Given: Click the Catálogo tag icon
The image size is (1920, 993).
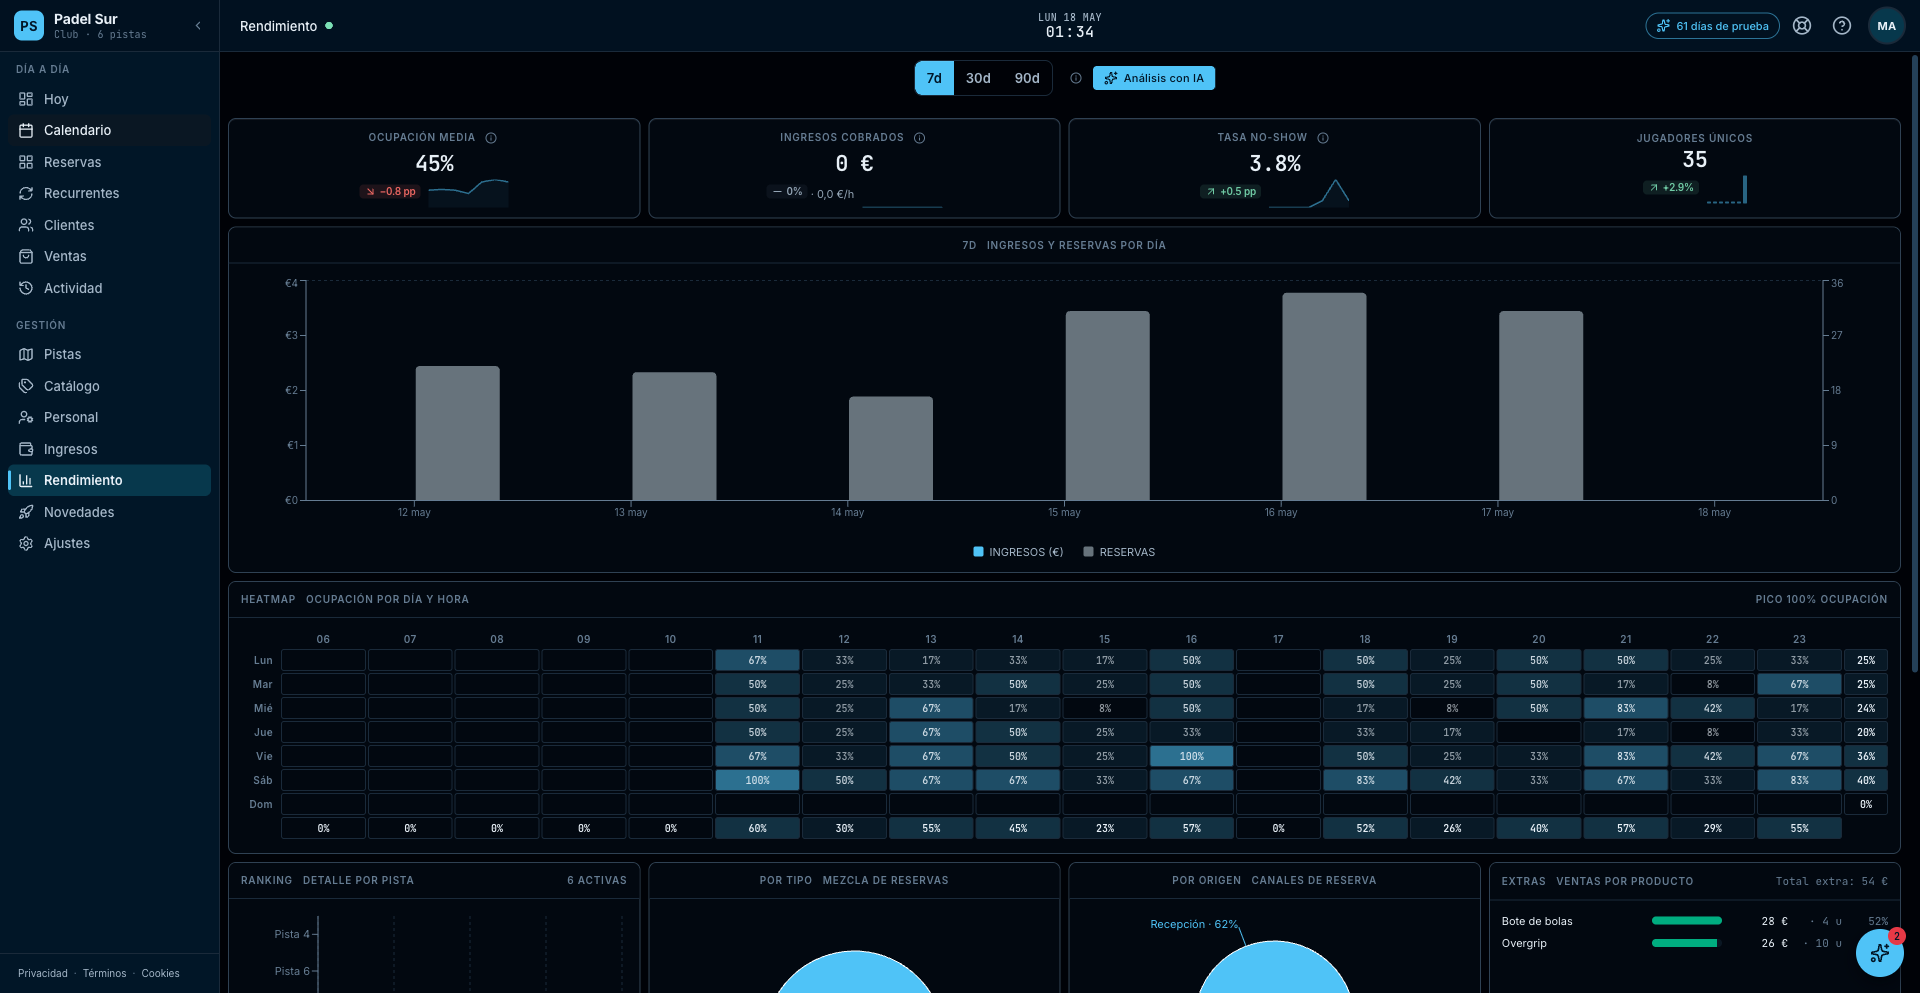Looking at the screenshot, I should coord(26,386).
